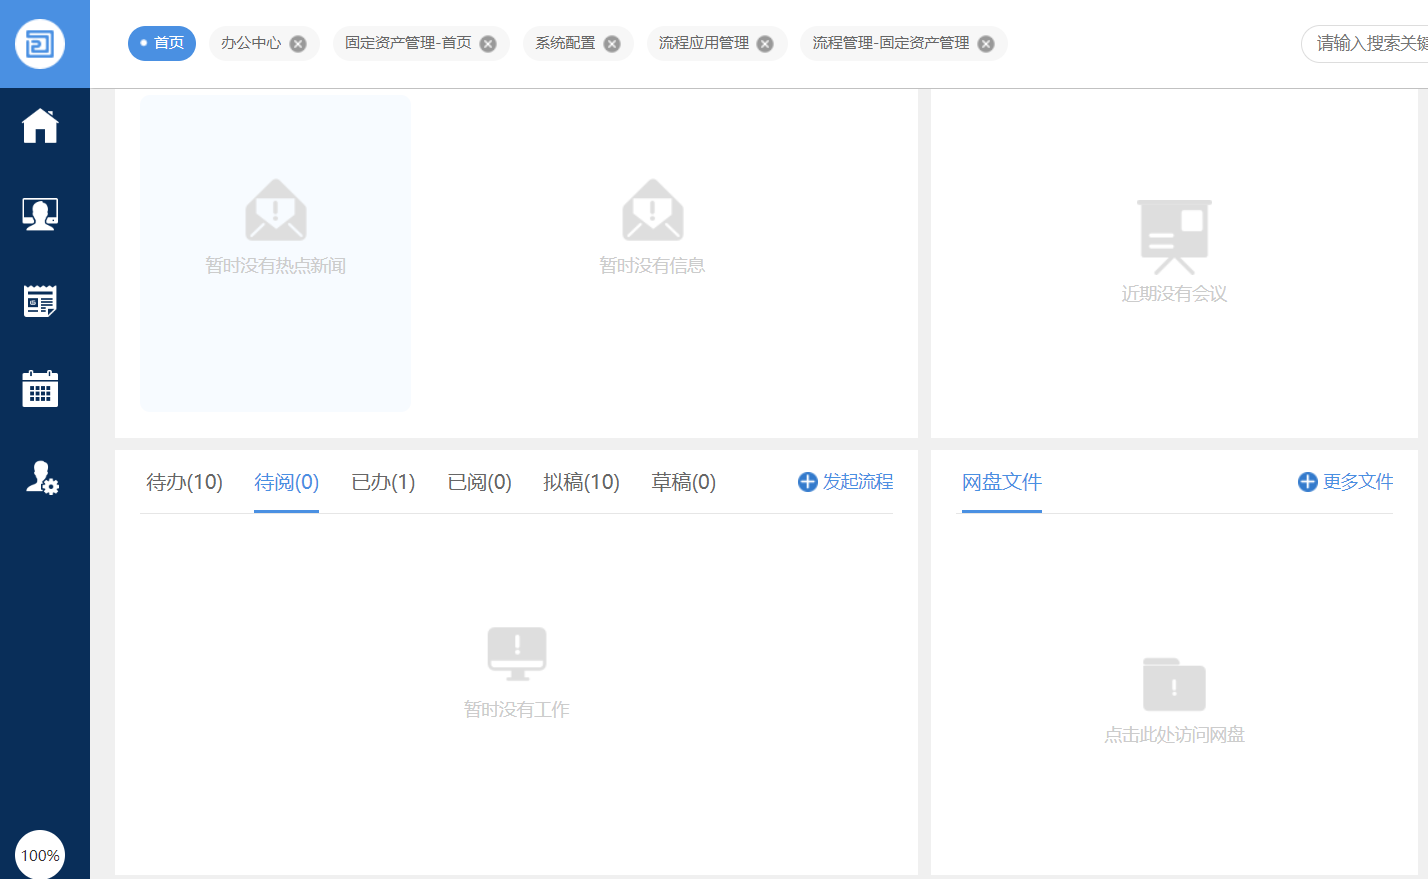Close the 办公中心 tab
The image size is (1428, 879).
298,44
